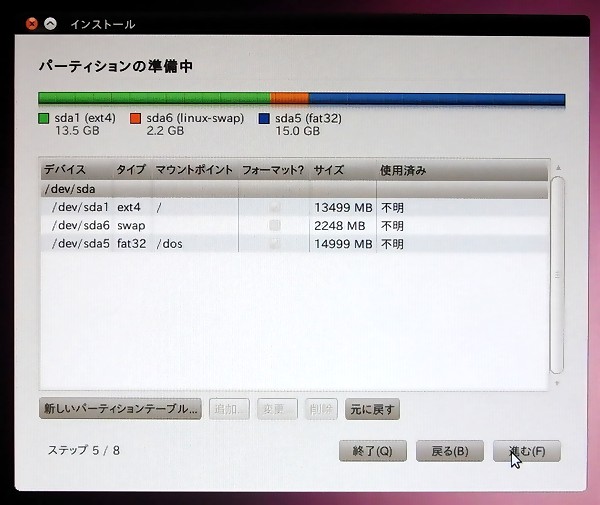Click the roll-up button beside close
600x505 pixels.
point(50,24)
